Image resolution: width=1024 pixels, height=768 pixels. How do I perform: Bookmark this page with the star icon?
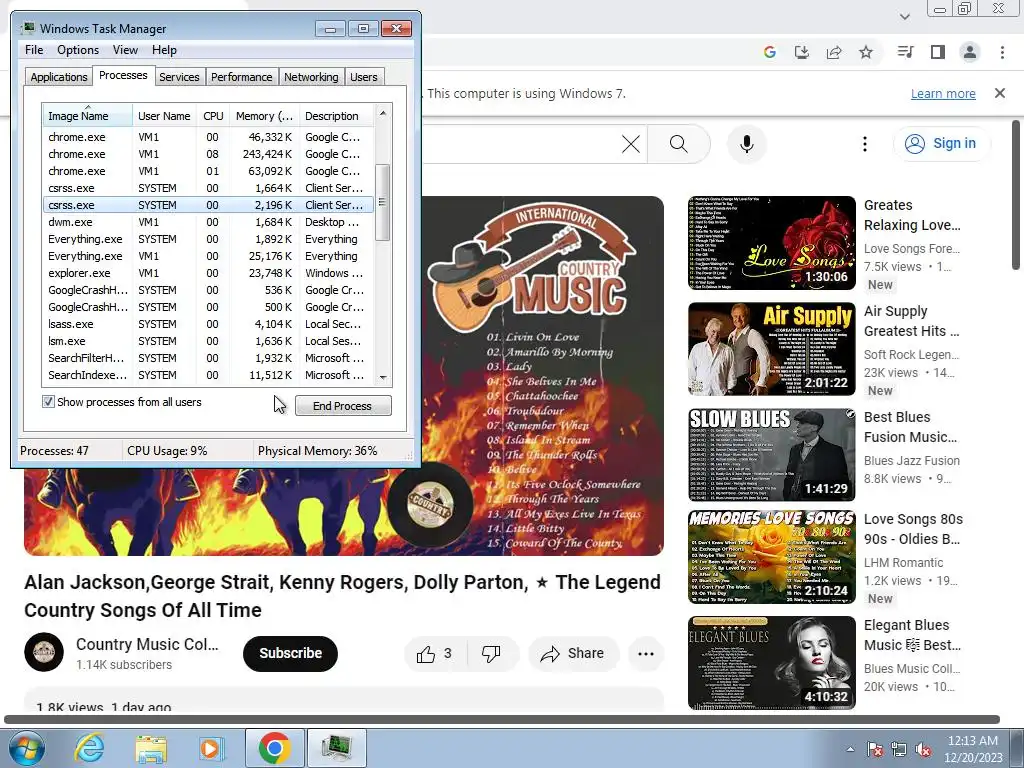pyautogui.click(x=866, y=52)
